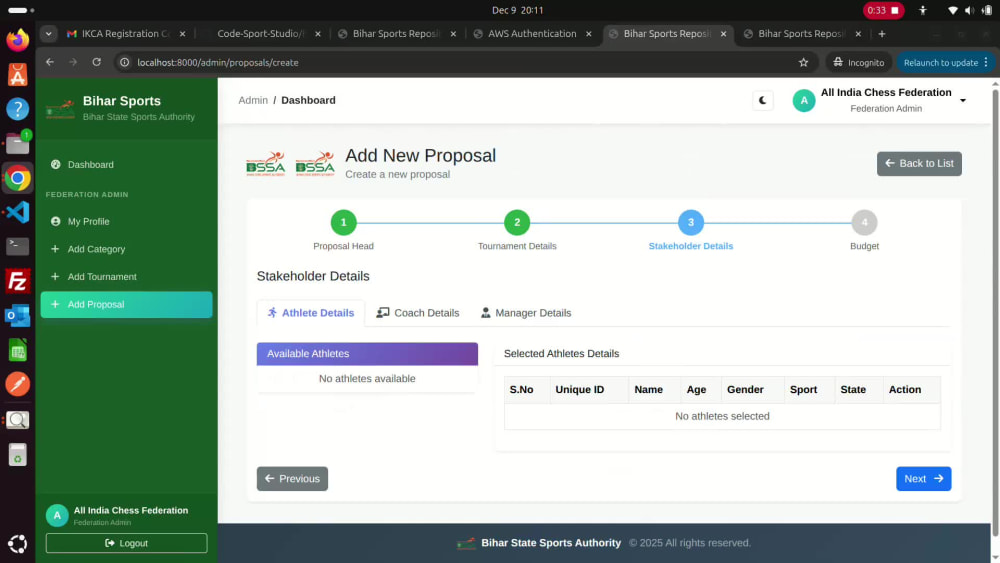Select Athlete Details tab

(x=311, y=313)
